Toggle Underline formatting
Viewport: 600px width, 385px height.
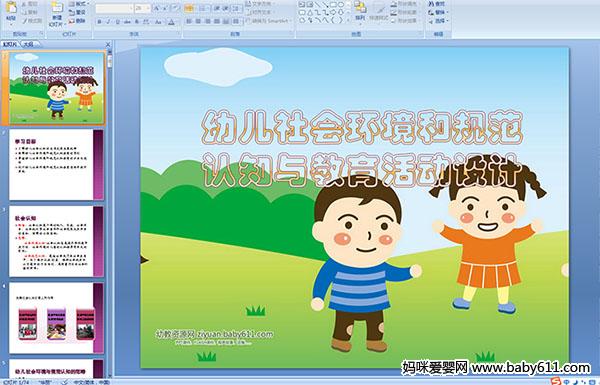[x=117, y=22]
